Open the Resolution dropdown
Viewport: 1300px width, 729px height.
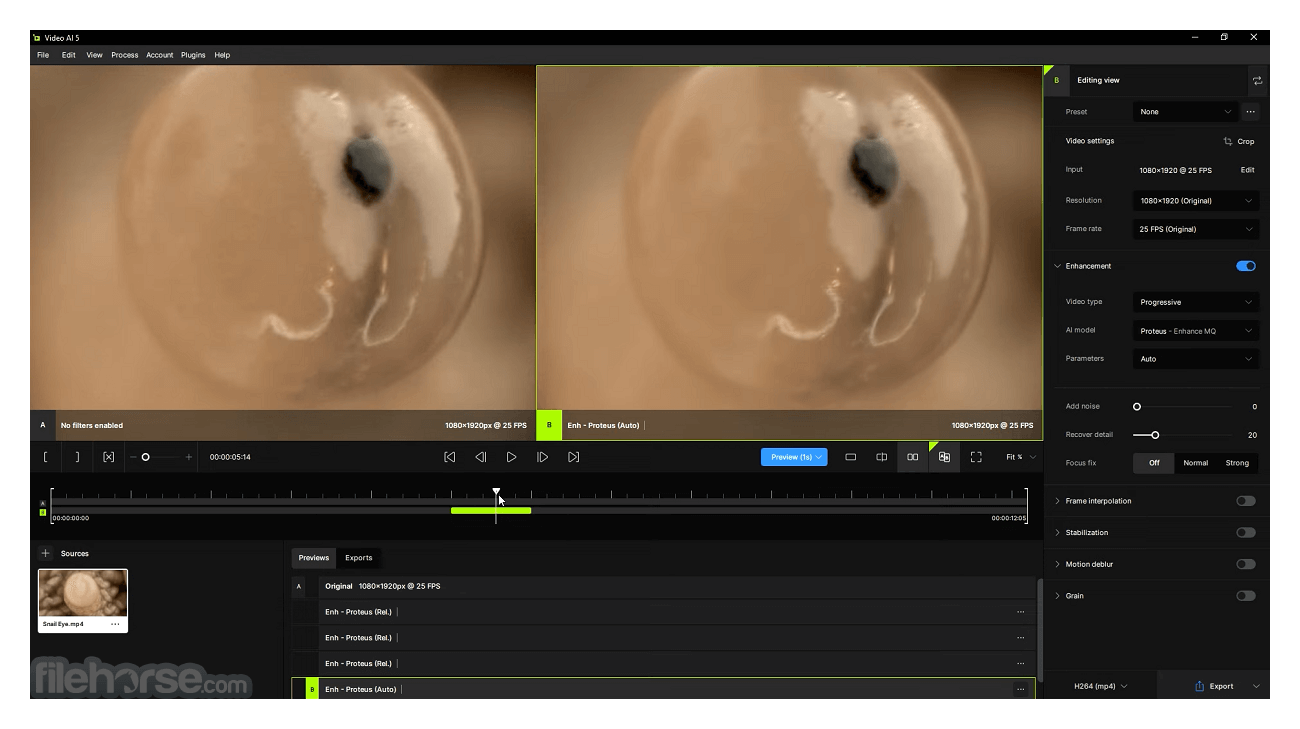[x=1196, y=201]
